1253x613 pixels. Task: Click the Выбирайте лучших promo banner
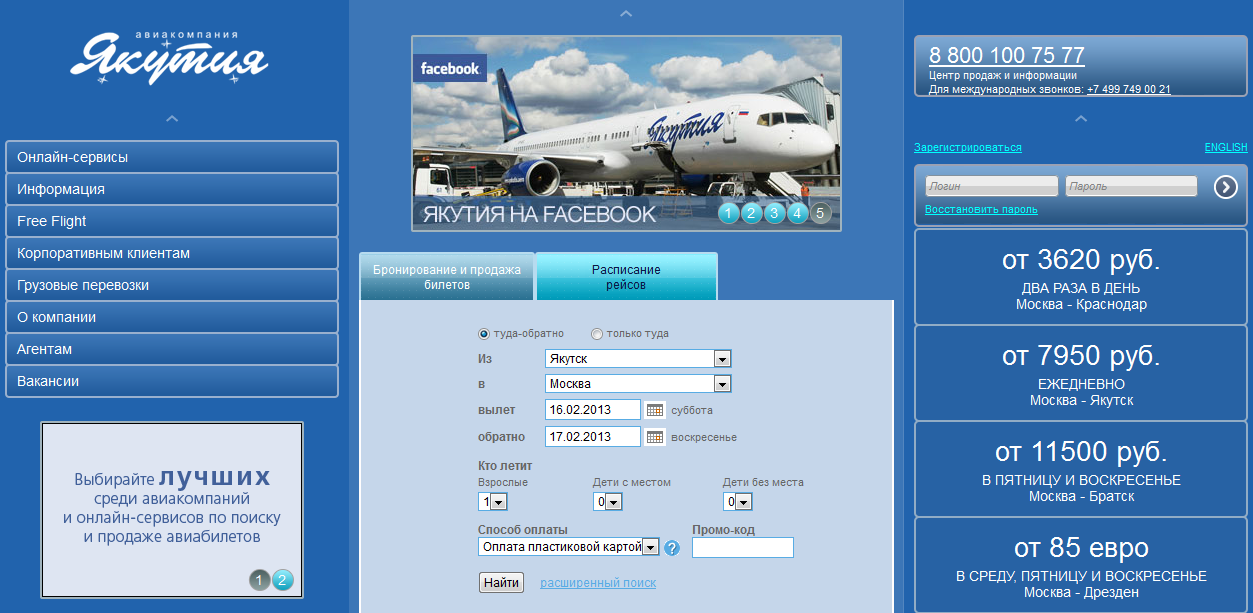(x=172, y=509)
